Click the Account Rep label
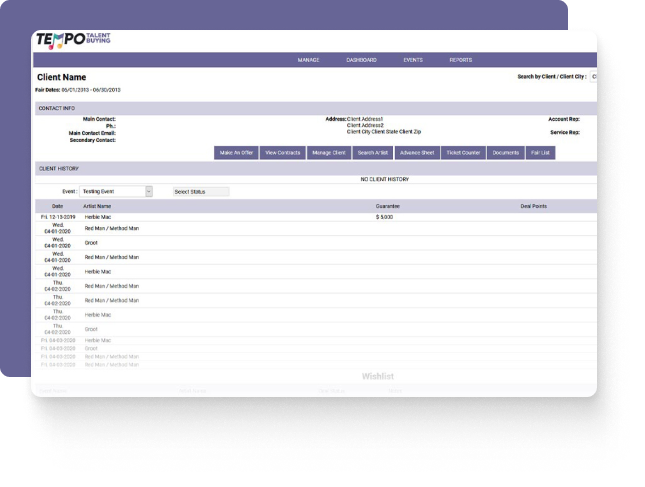The image size is (645, 487). pyautogui.click(x=564, y=119)
